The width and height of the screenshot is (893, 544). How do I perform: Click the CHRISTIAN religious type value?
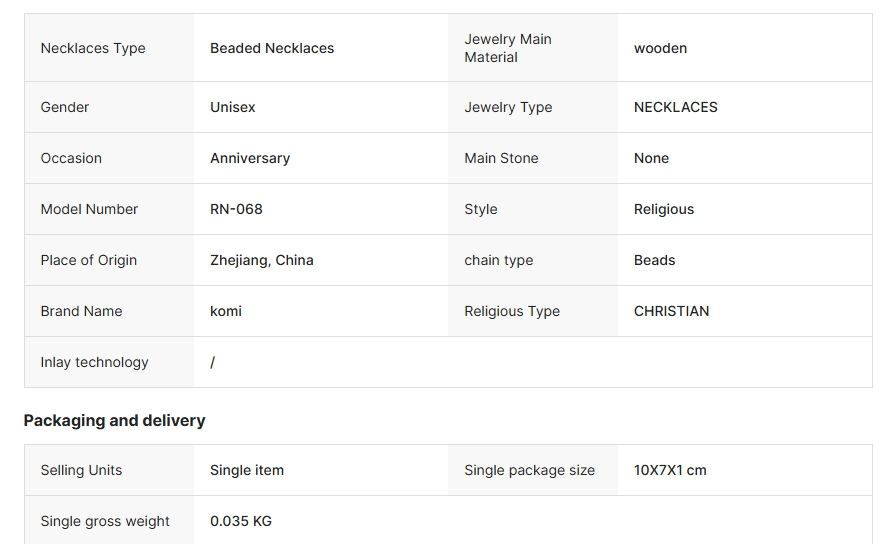tap(671, 311)
